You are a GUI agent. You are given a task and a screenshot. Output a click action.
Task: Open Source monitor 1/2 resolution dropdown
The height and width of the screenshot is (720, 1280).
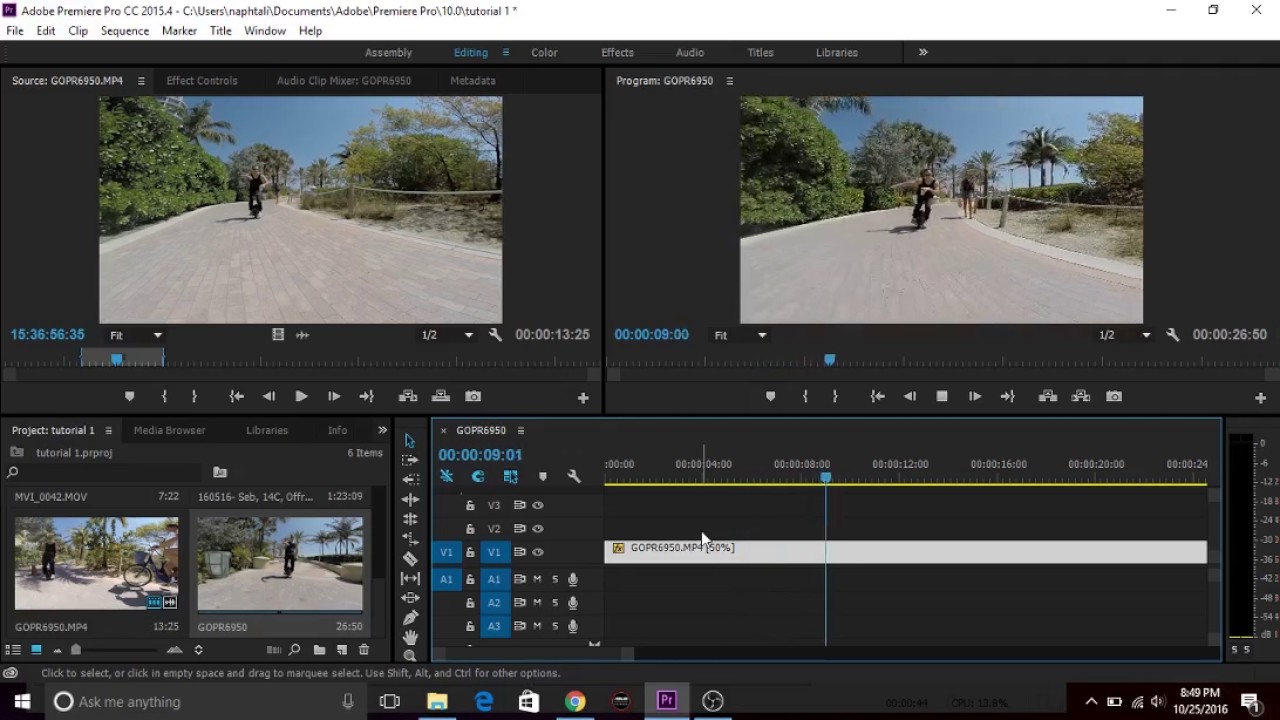(x=446, y=335)
